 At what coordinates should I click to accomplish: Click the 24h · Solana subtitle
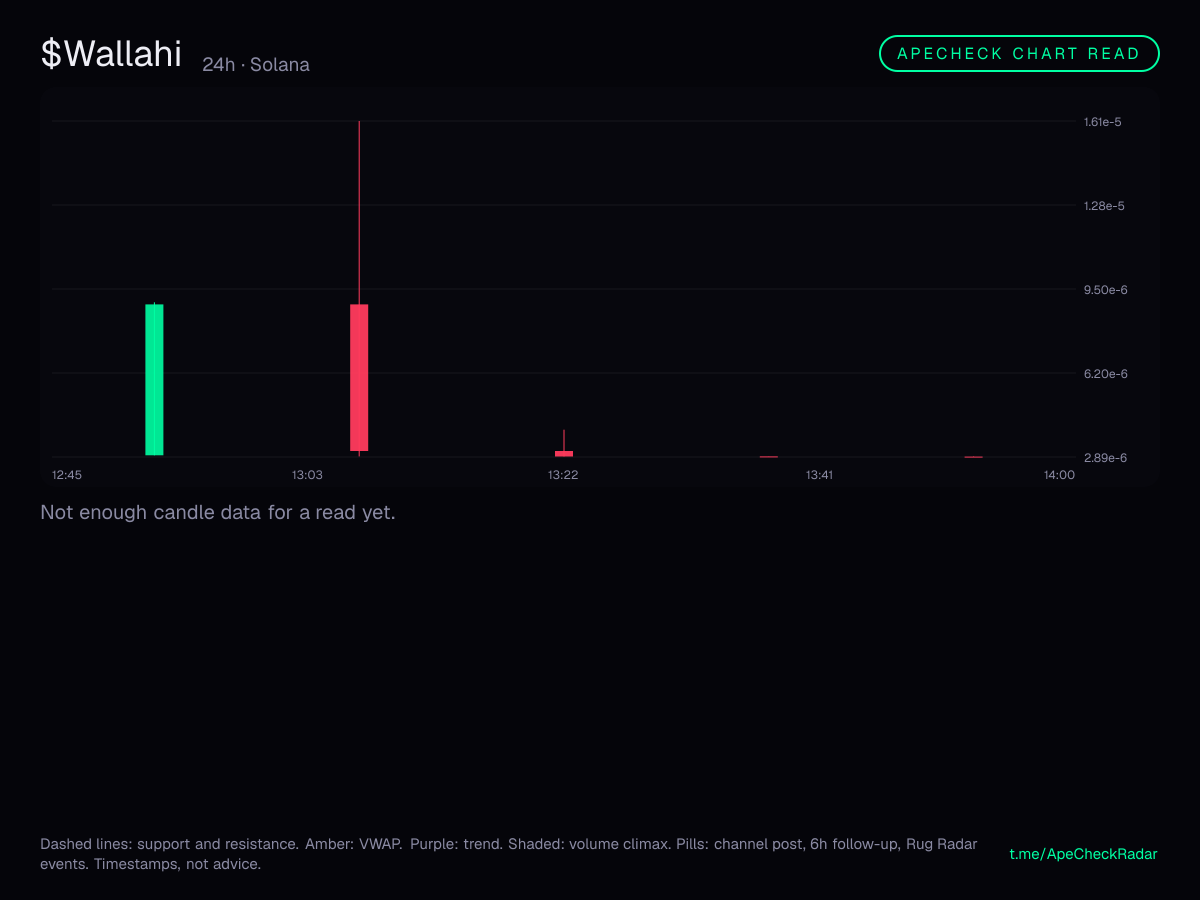click(x=256, y=65)
